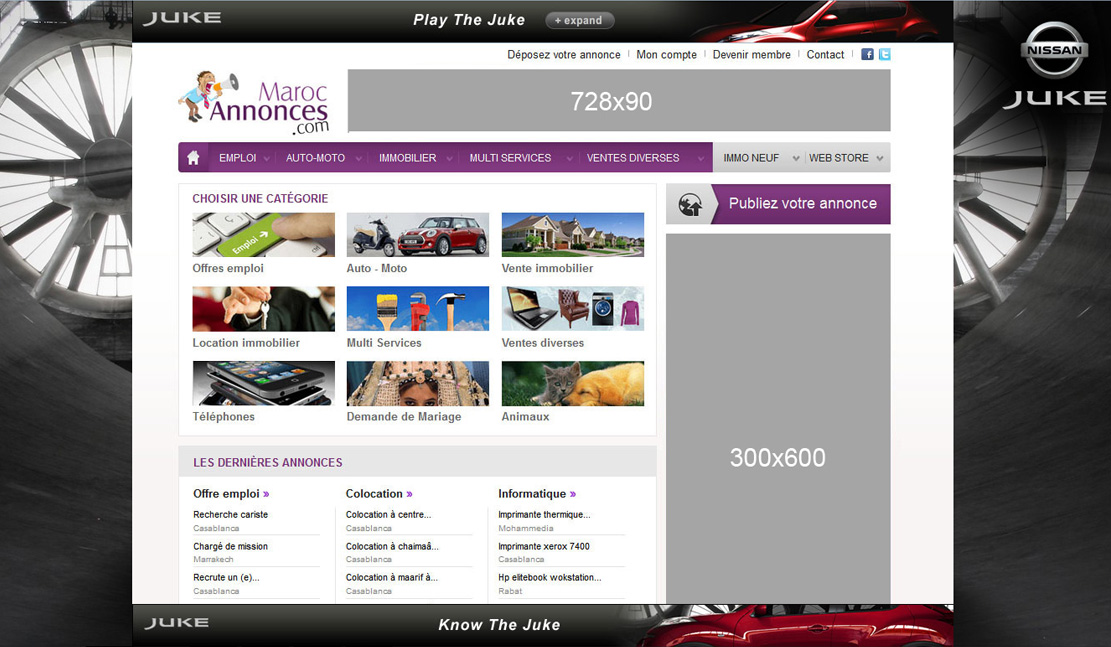Expand the Play The Juke banner
The height and width of the screenshot is (647, 1111).
579,20
